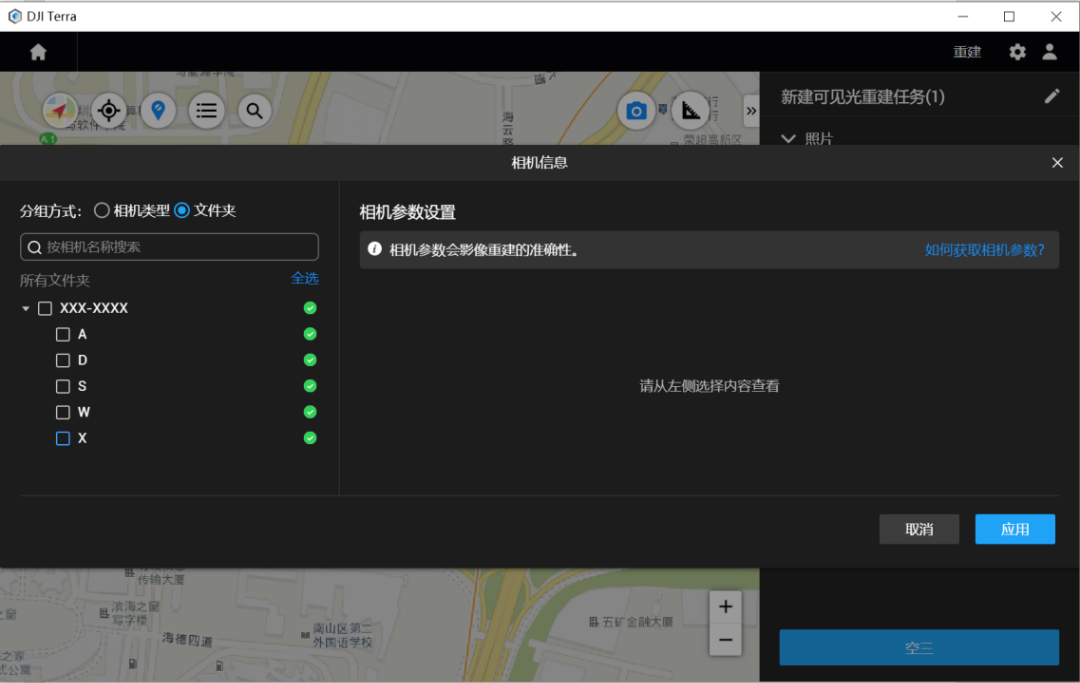Click the Home icon in top bar
Screen dimensions: 1080x683
pos(38,52)
